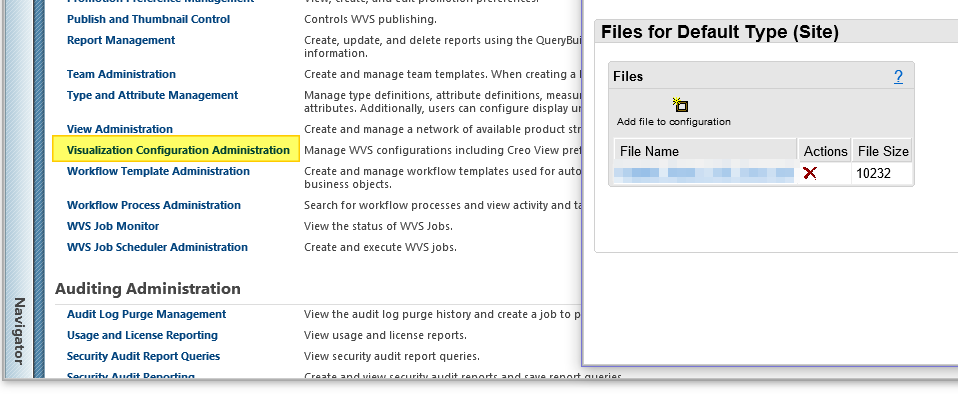Open Team Administration

(121, 74)
